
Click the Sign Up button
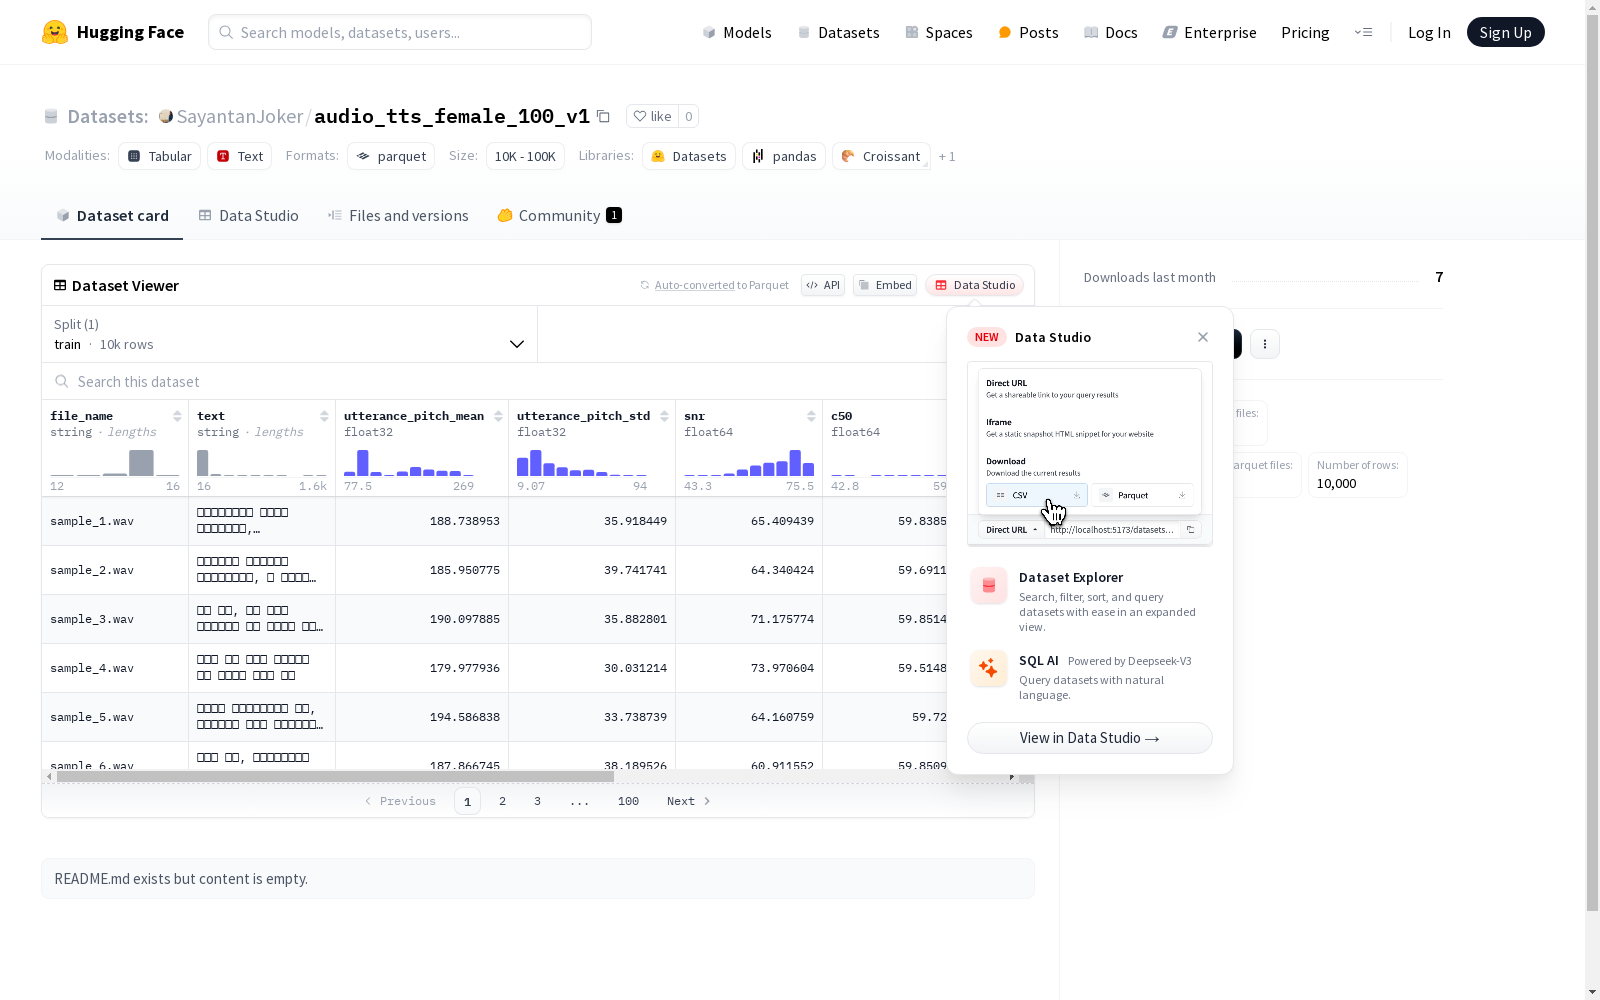coord(1506,32)
